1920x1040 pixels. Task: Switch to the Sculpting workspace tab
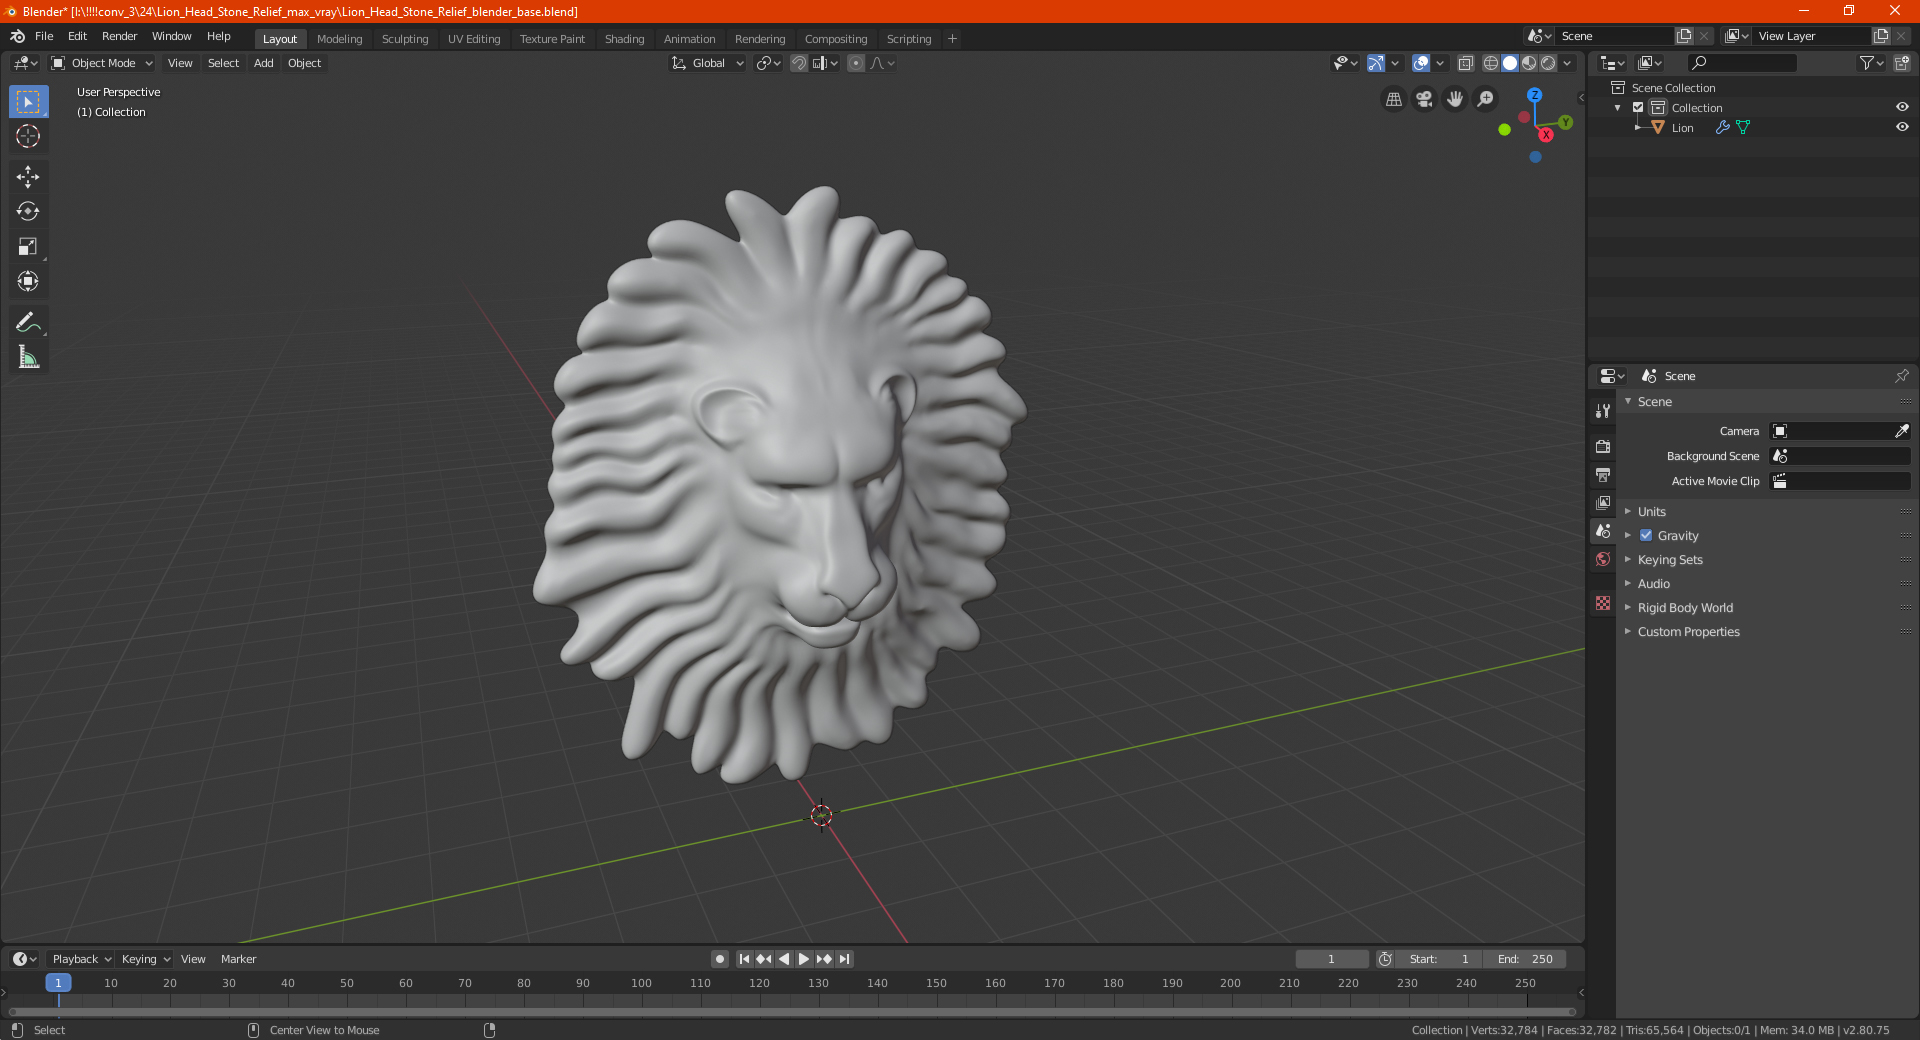point(405,39)
